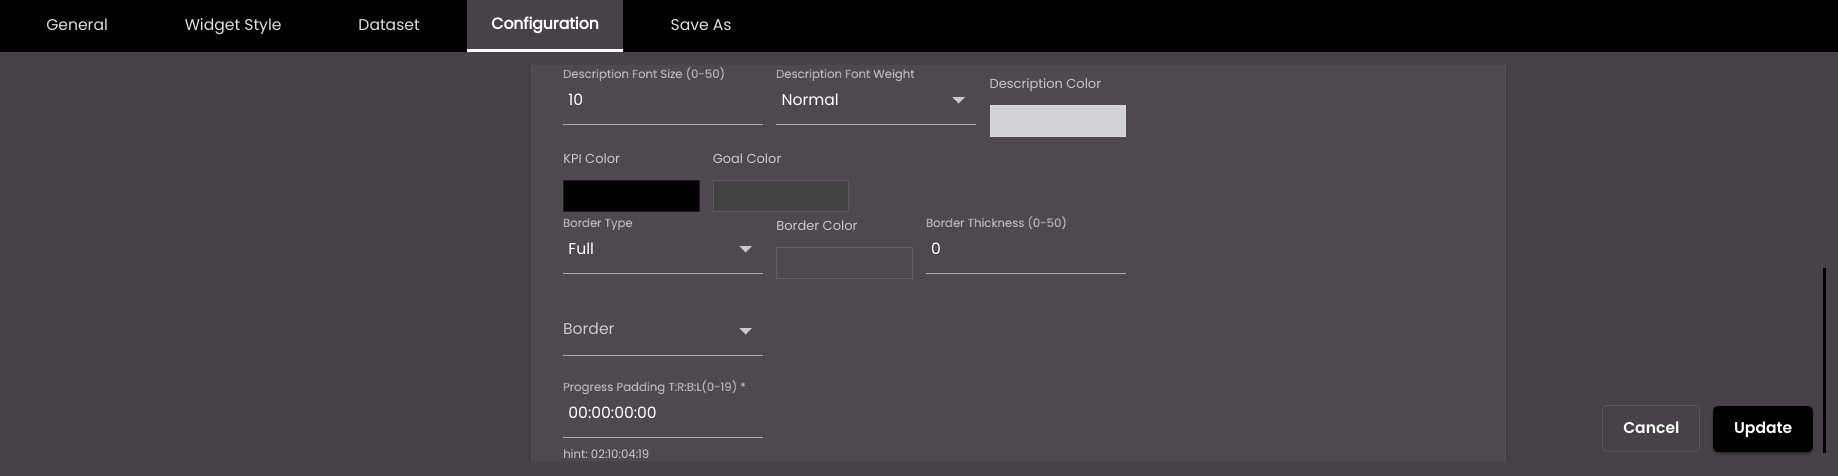Click the Description Font Weight arrow icon
Viewport: 1838px width, 476px height.
(958, 100)
